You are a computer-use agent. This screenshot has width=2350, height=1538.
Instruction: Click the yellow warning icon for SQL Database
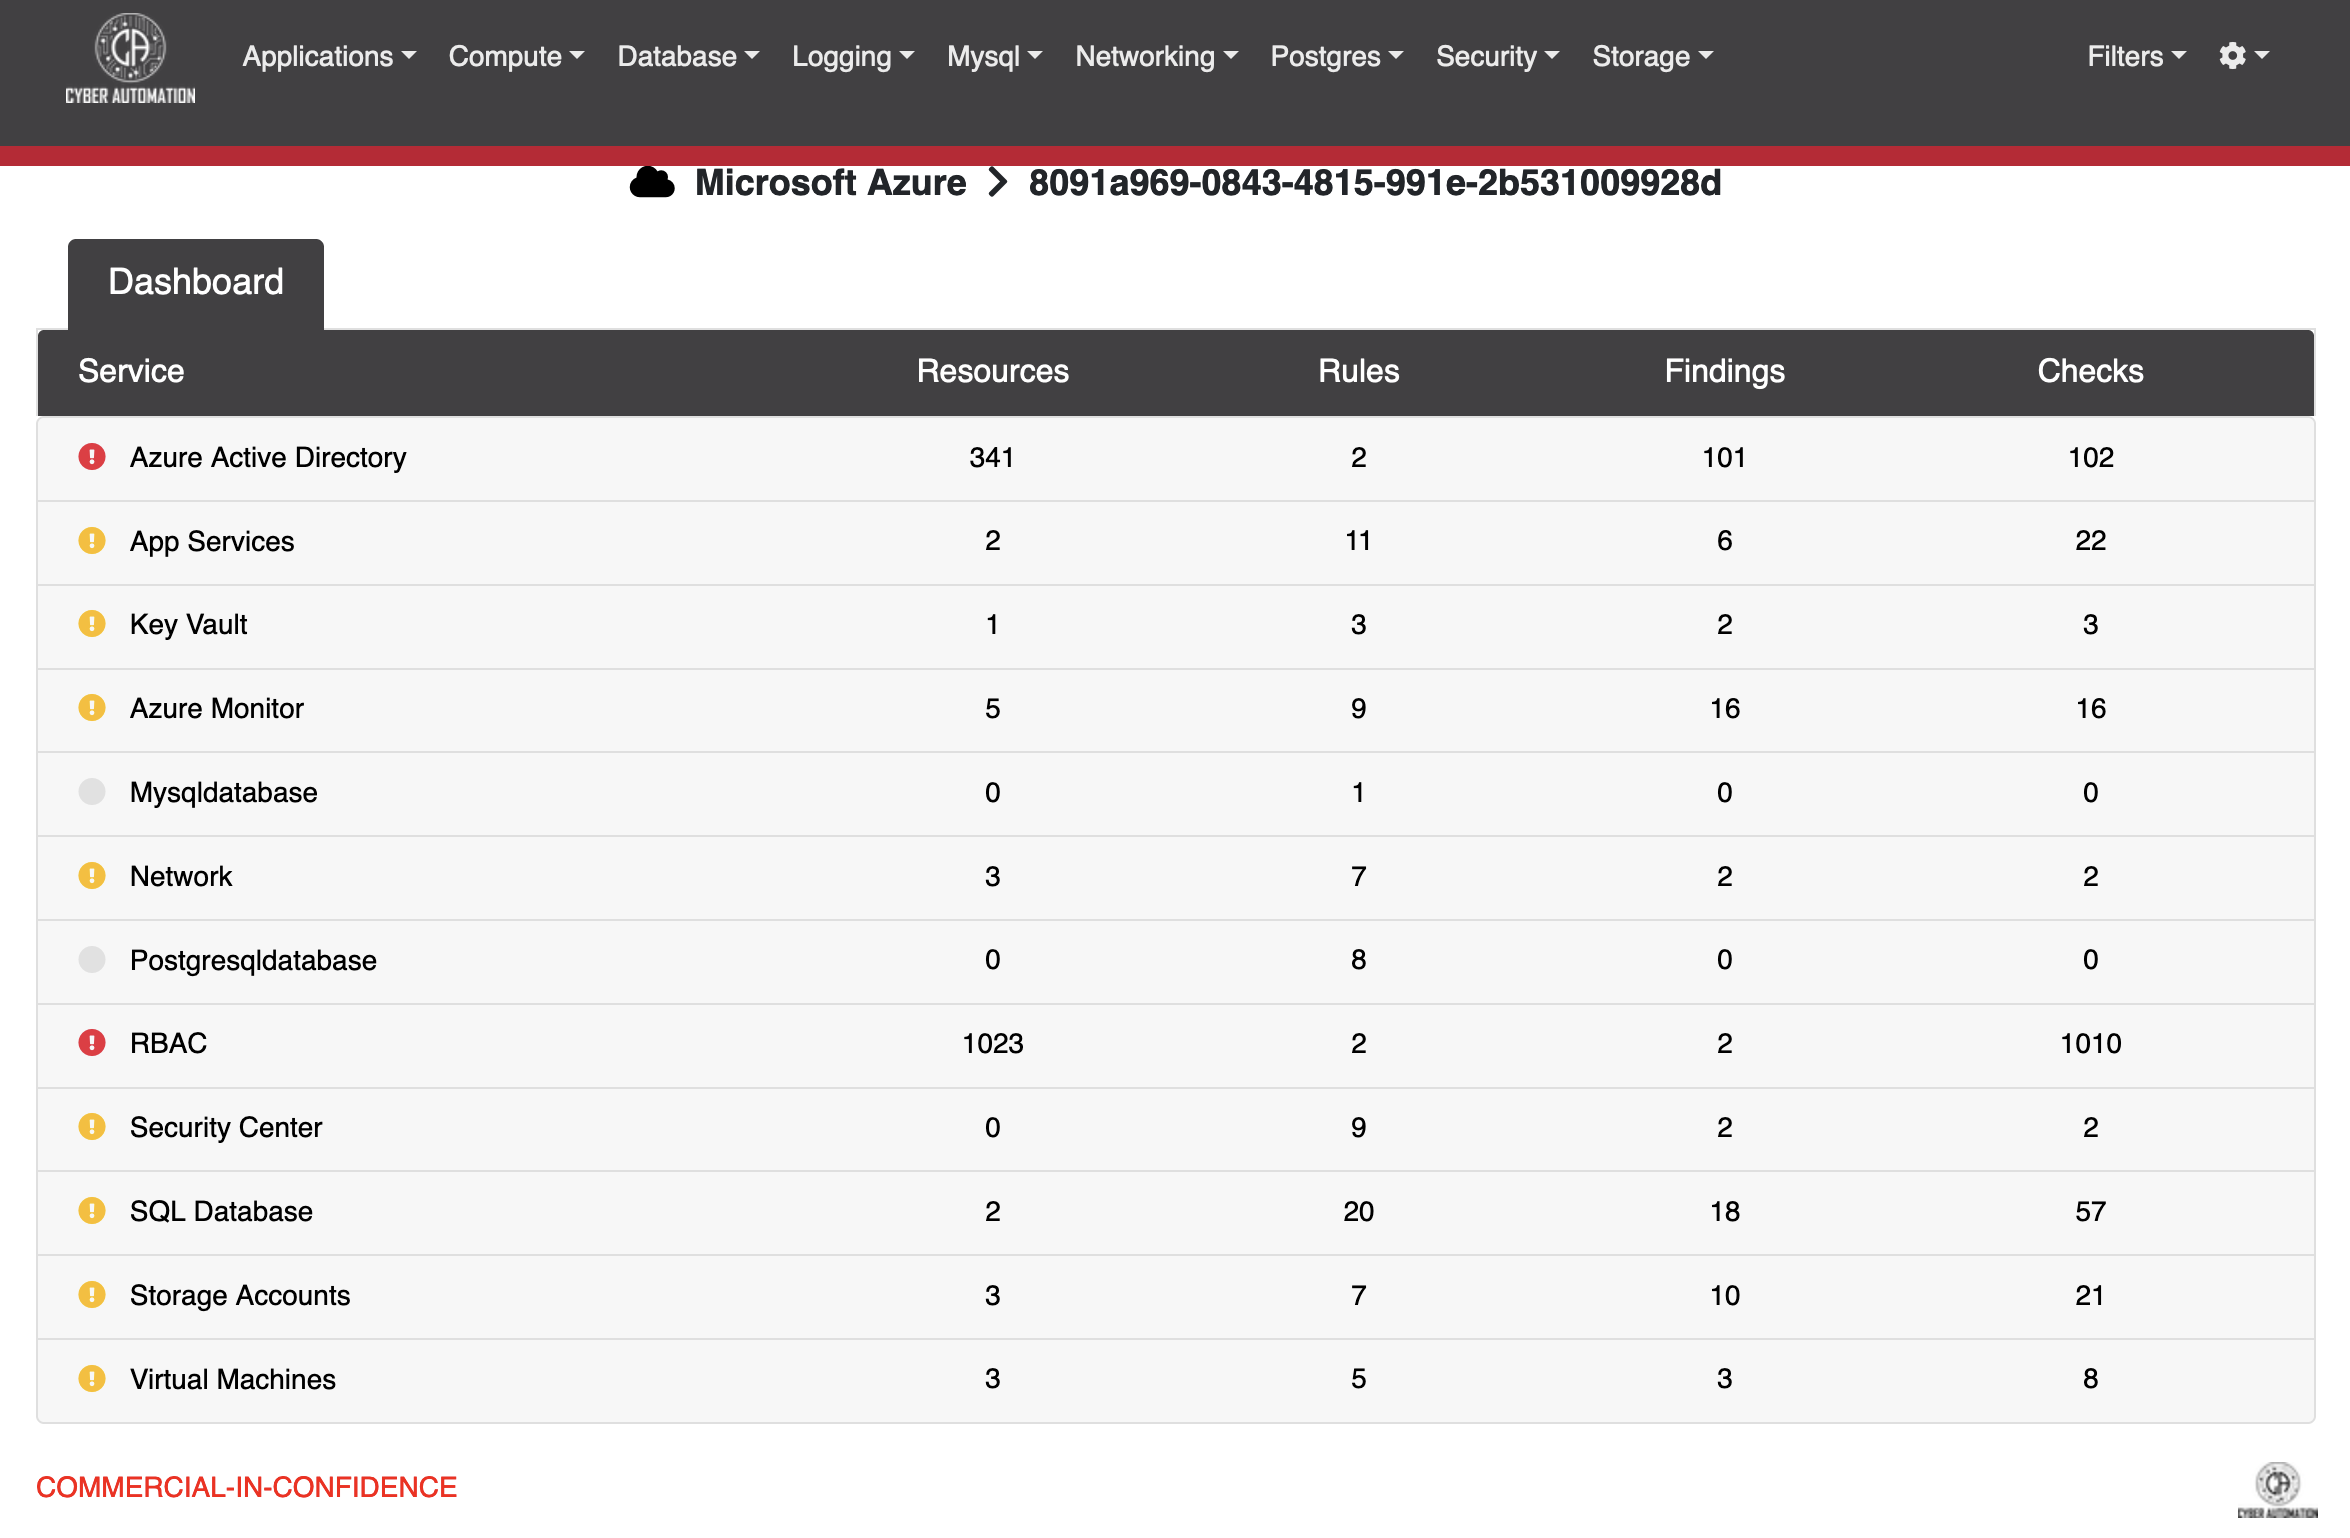tap(92, 1211)
